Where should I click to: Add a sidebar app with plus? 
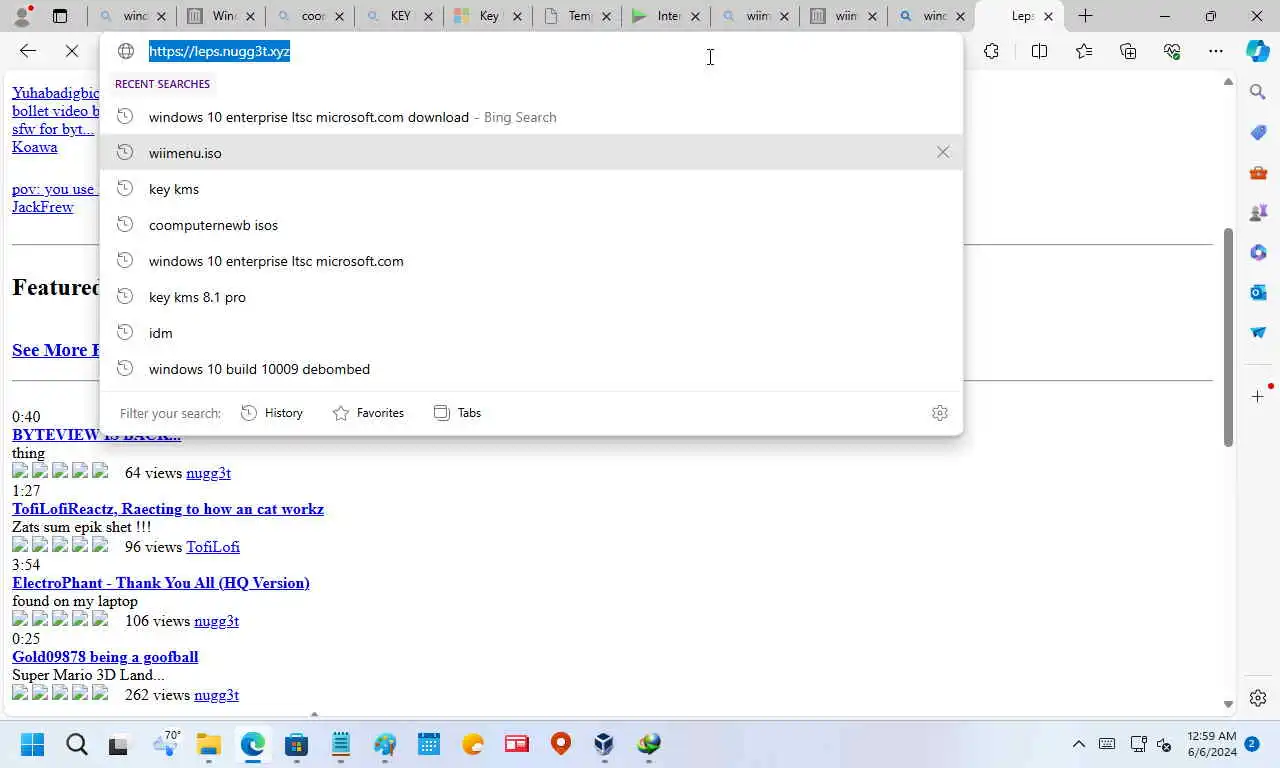1258,396
